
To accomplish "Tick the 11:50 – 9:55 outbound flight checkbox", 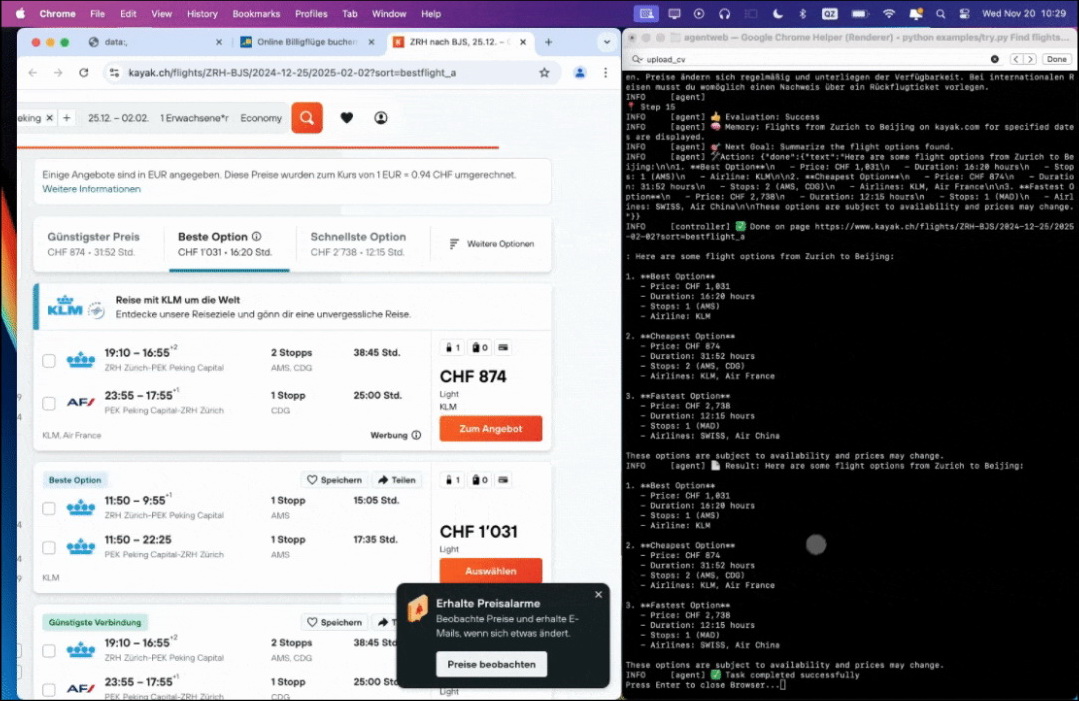I will coord(49,508).
